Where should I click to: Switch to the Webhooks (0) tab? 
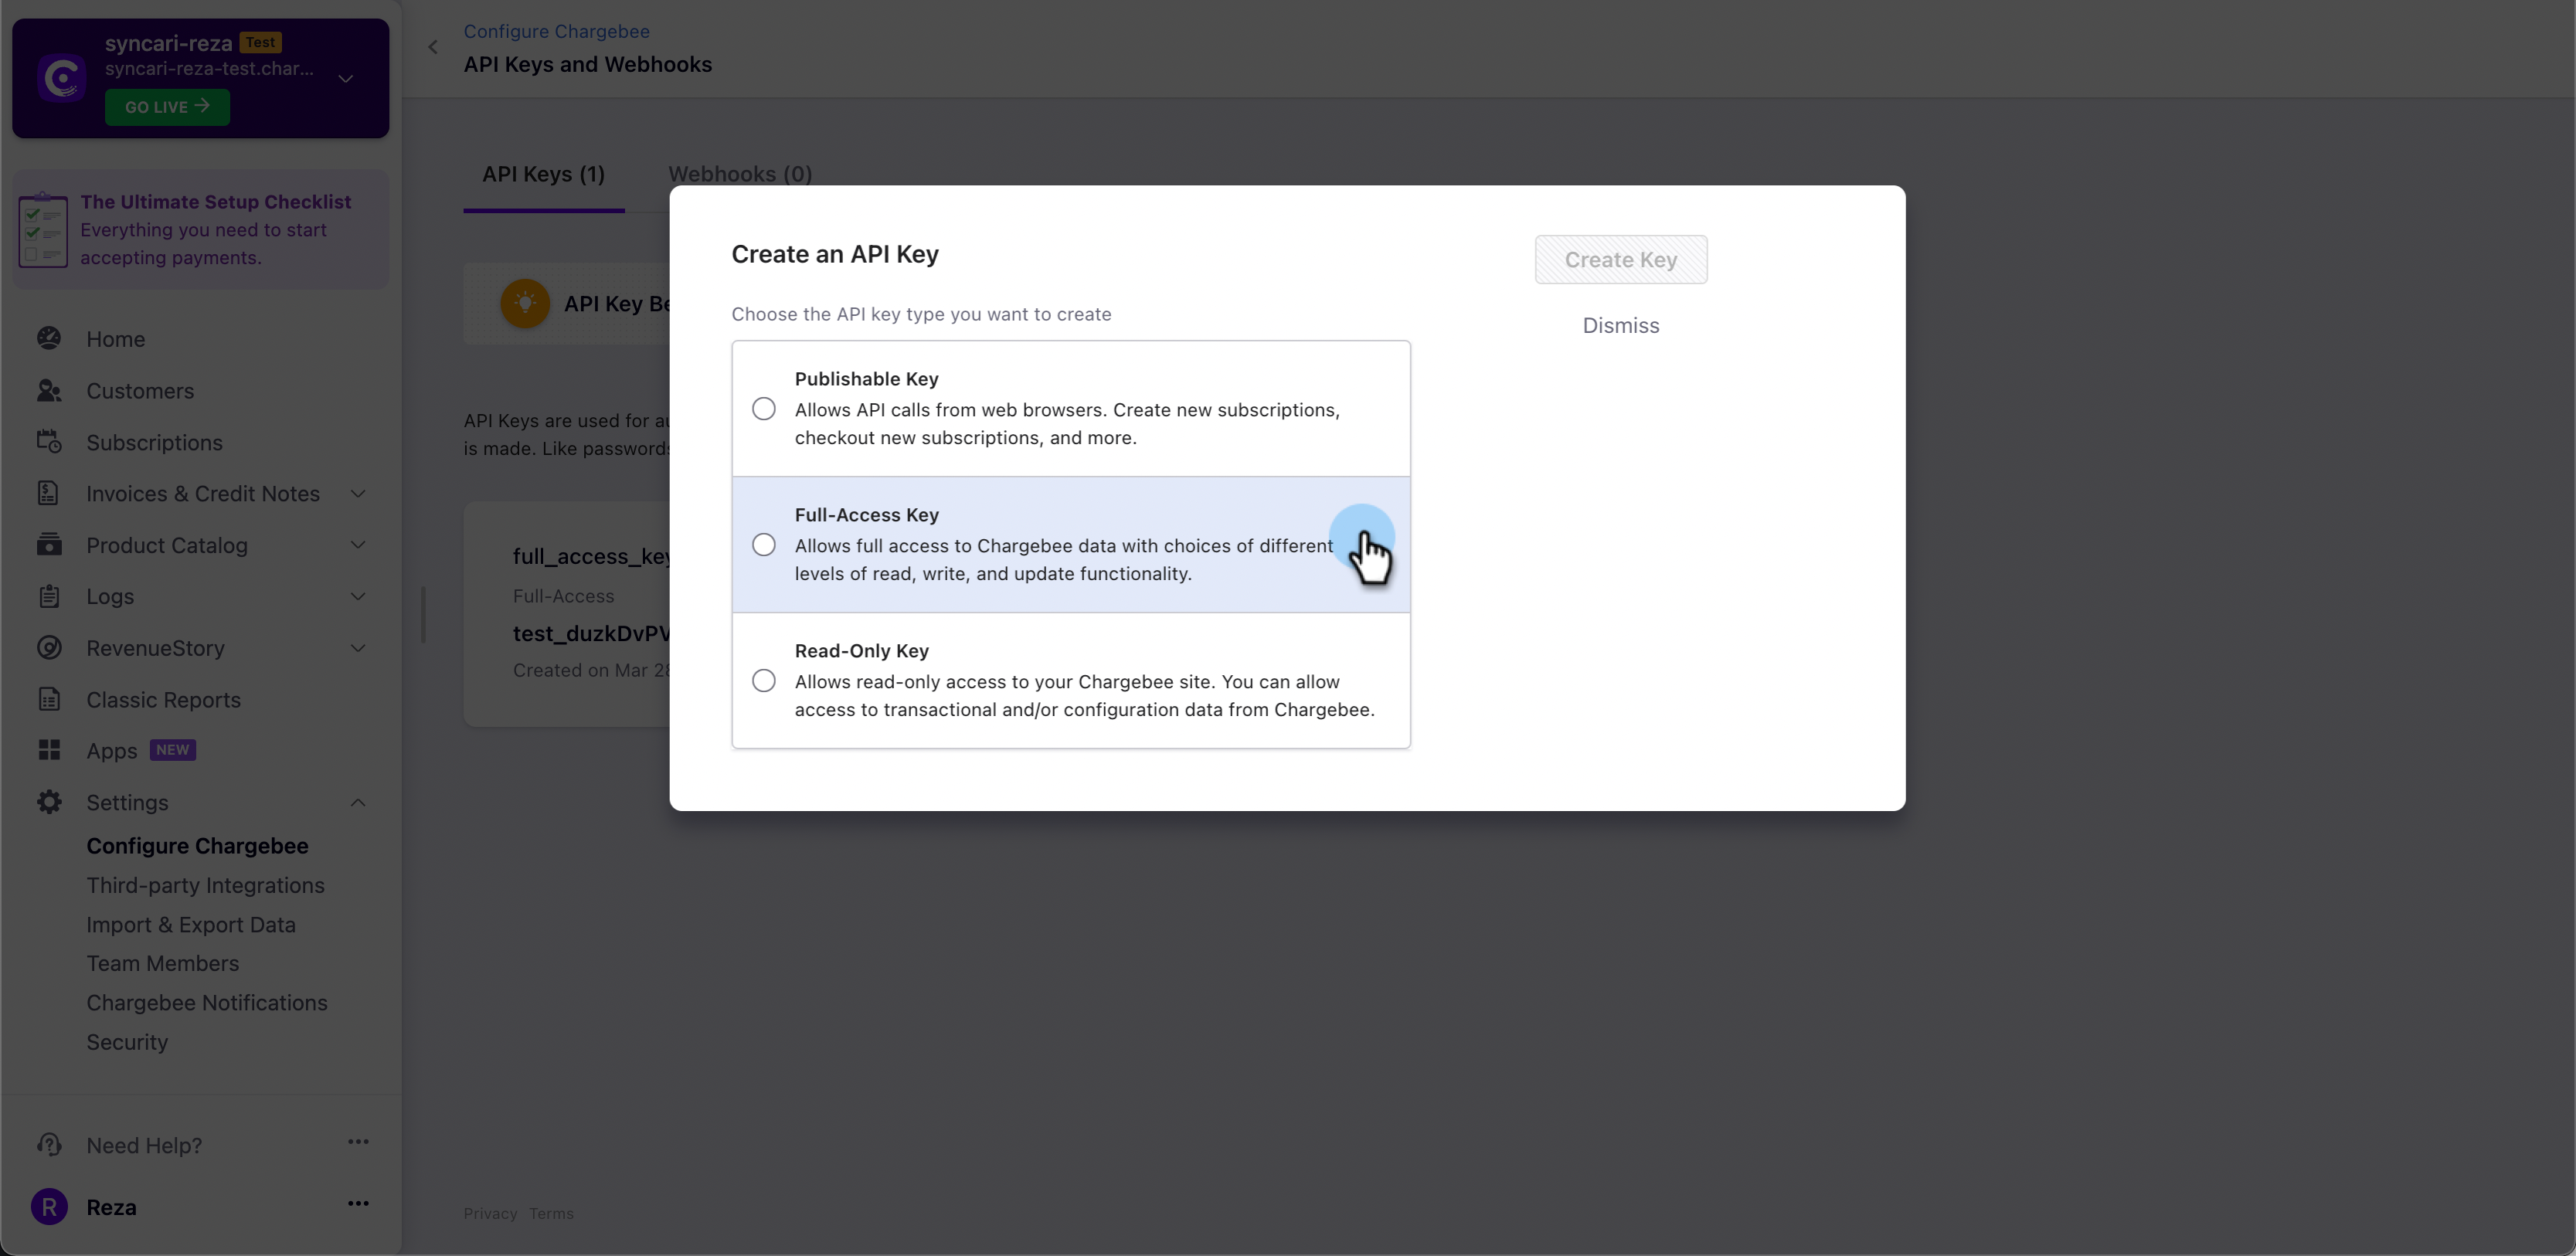[740, 174]
